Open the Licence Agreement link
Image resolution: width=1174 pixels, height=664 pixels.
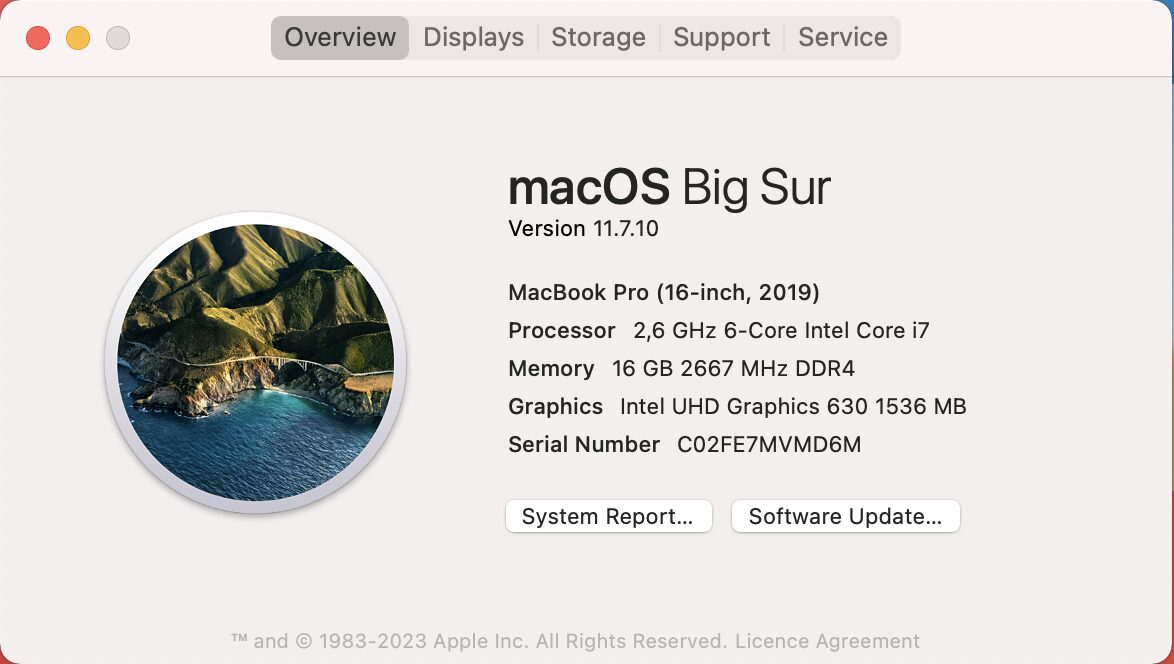pos(827,641)
